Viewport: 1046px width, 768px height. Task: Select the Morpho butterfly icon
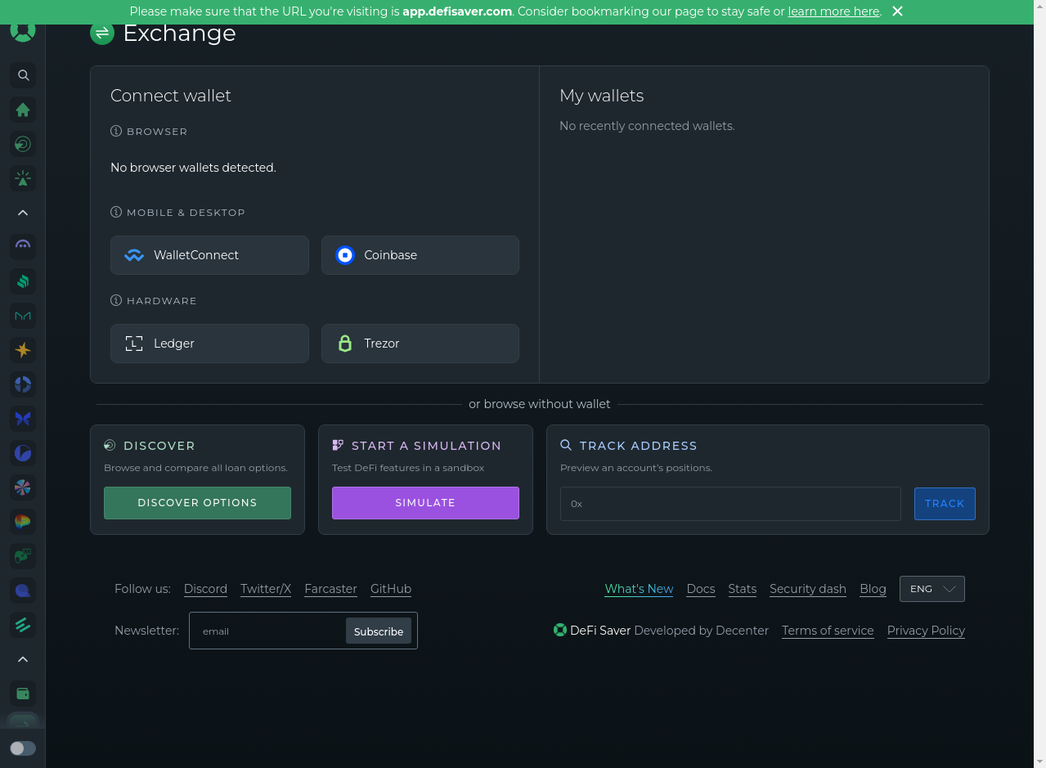point(22,418)
